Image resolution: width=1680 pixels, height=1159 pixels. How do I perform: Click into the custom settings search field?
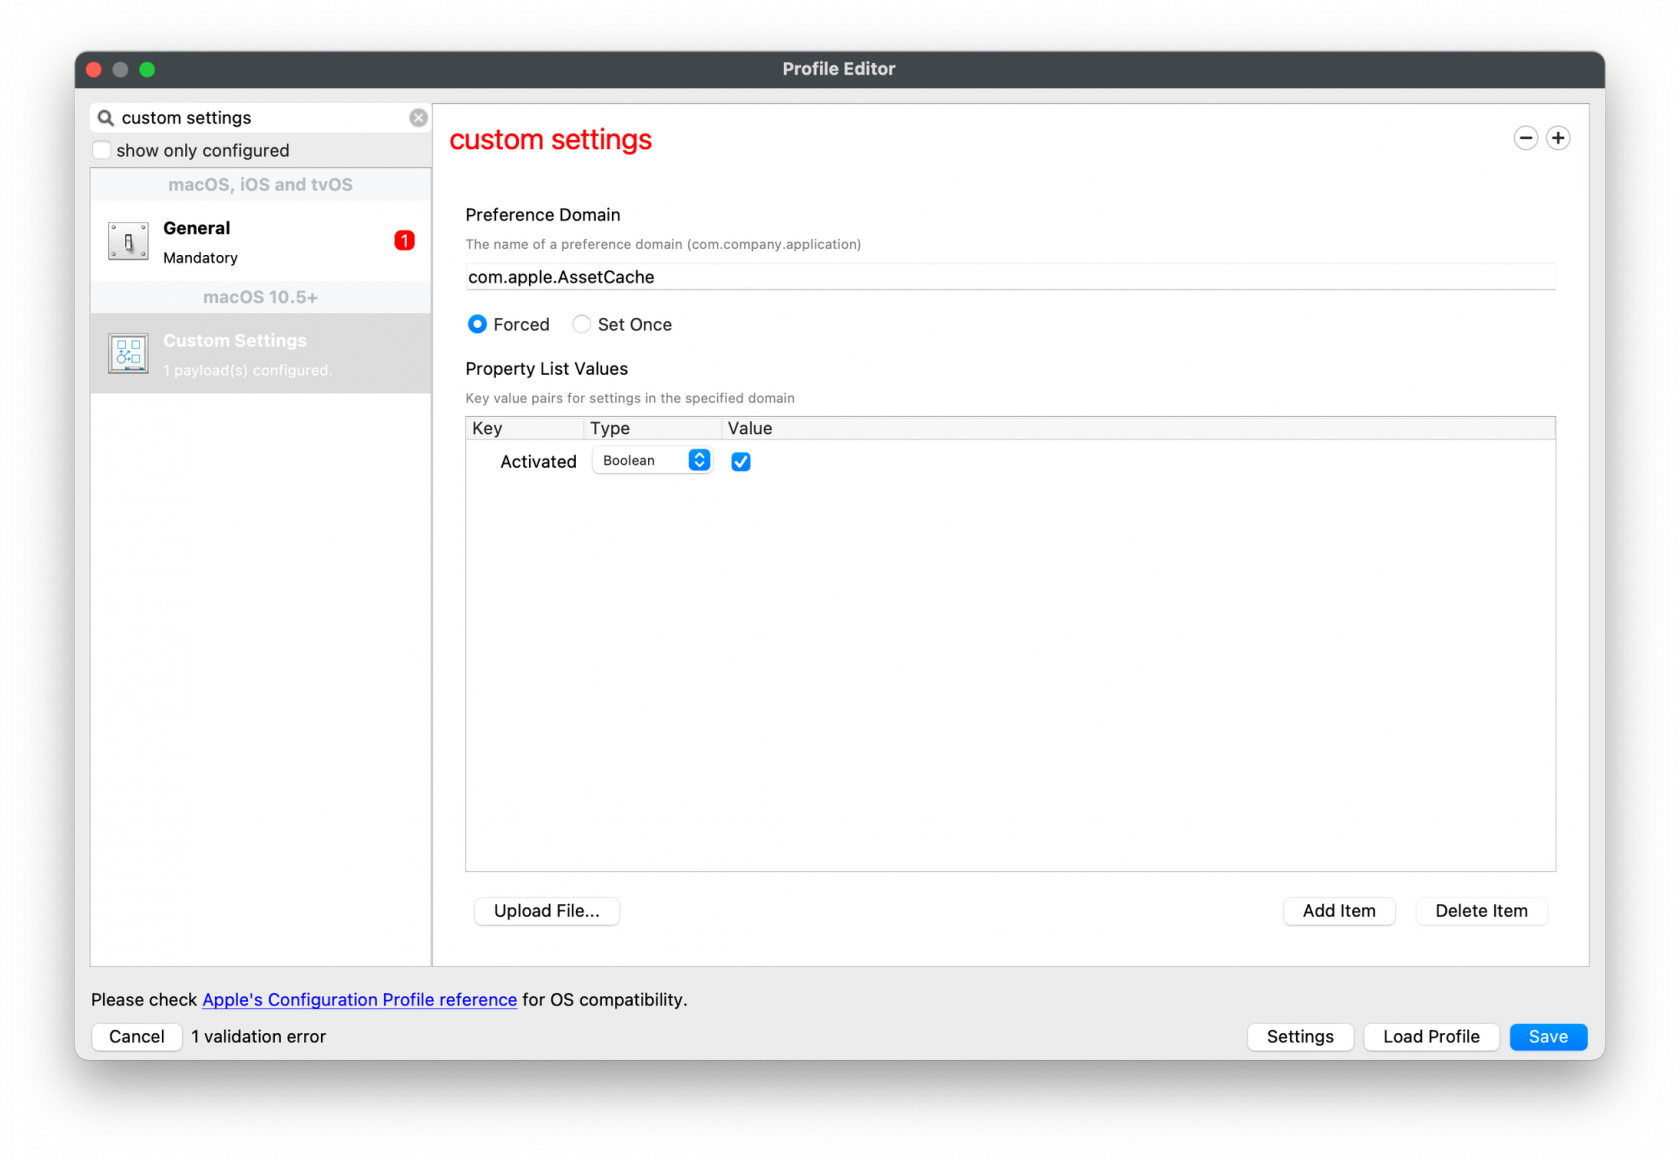[x=262, y=118]
